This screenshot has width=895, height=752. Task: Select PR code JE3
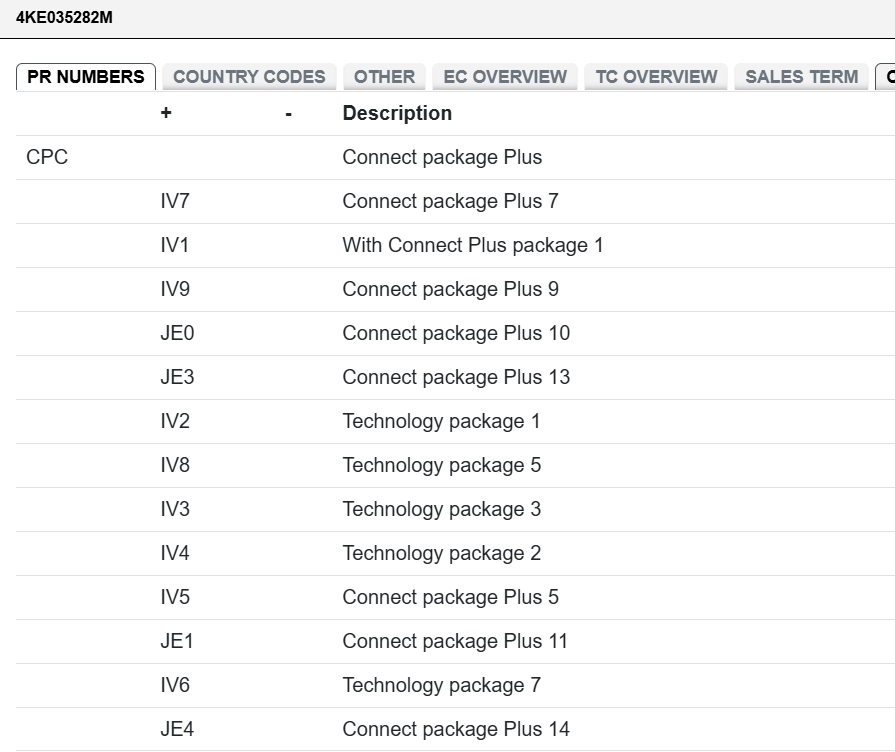[177, 377]
